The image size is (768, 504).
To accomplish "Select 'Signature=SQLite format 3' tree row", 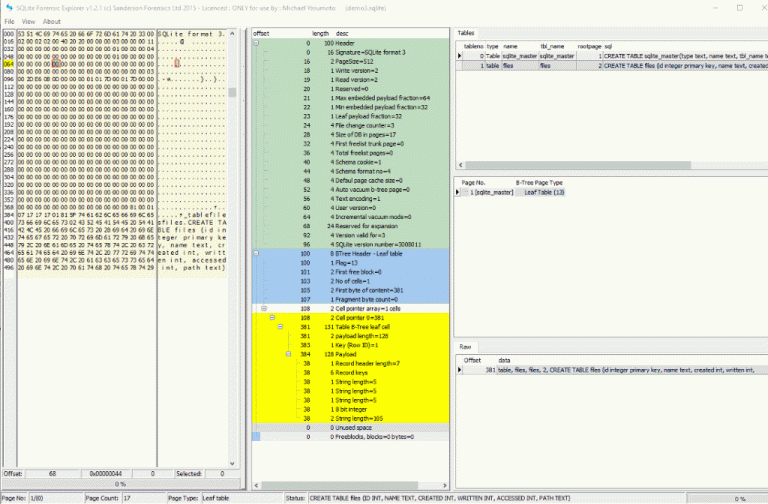I will coord(350,52).
